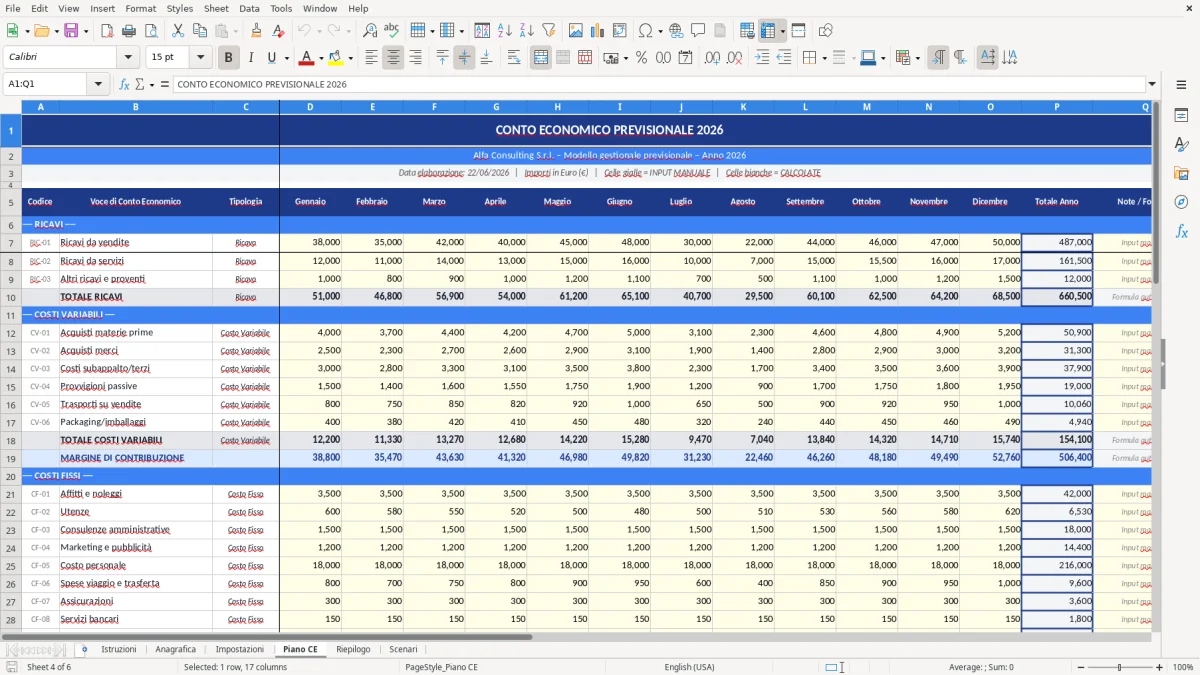
Task: Open the Underline style dropdown arrow
Action: pos(286,58)
